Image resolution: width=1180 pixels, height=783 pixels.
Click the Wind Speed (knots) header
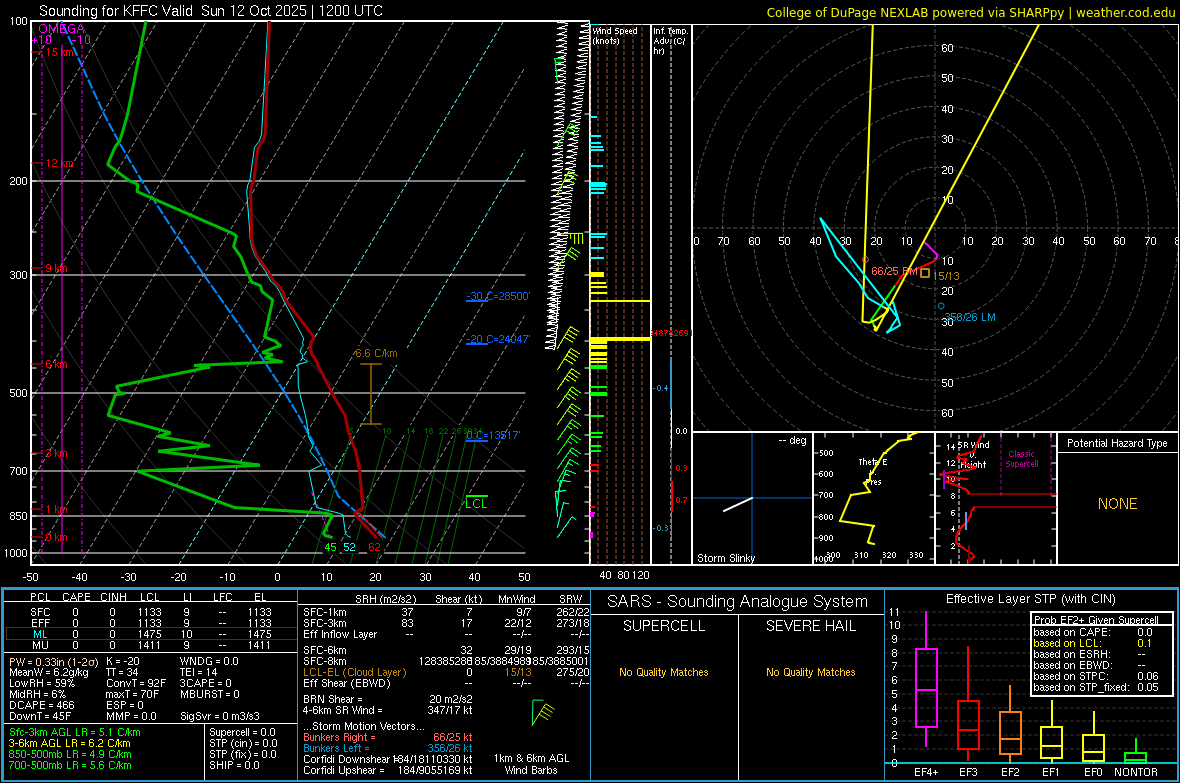(615, 35)
